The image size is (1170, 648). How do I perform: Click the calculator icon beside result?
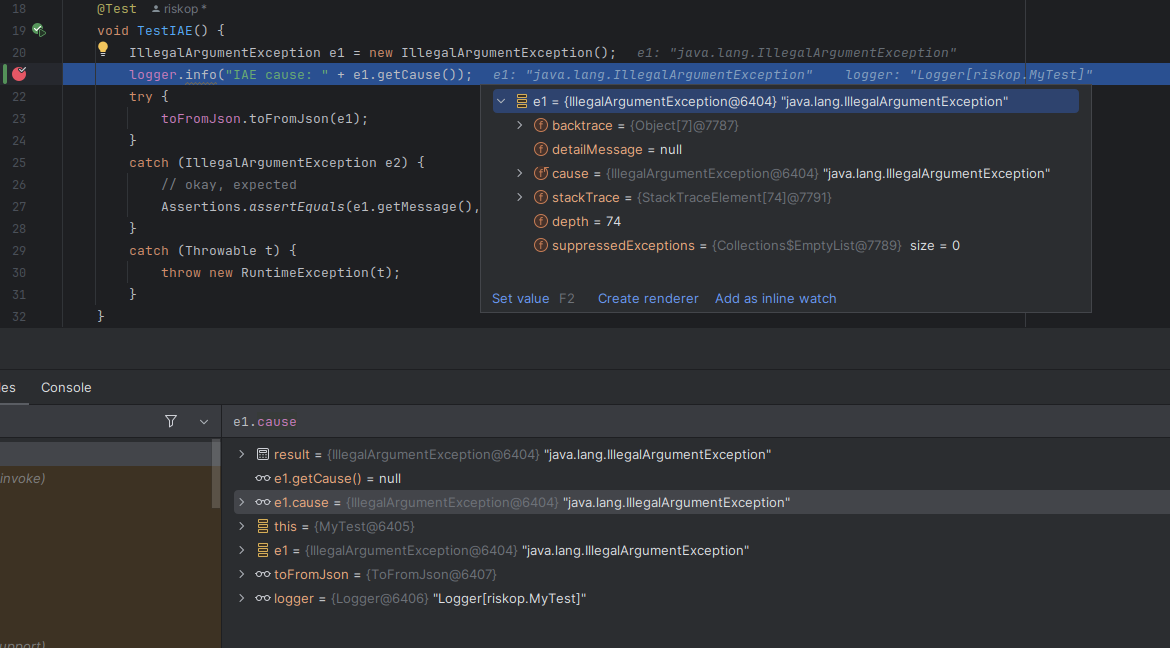[263, 454]
